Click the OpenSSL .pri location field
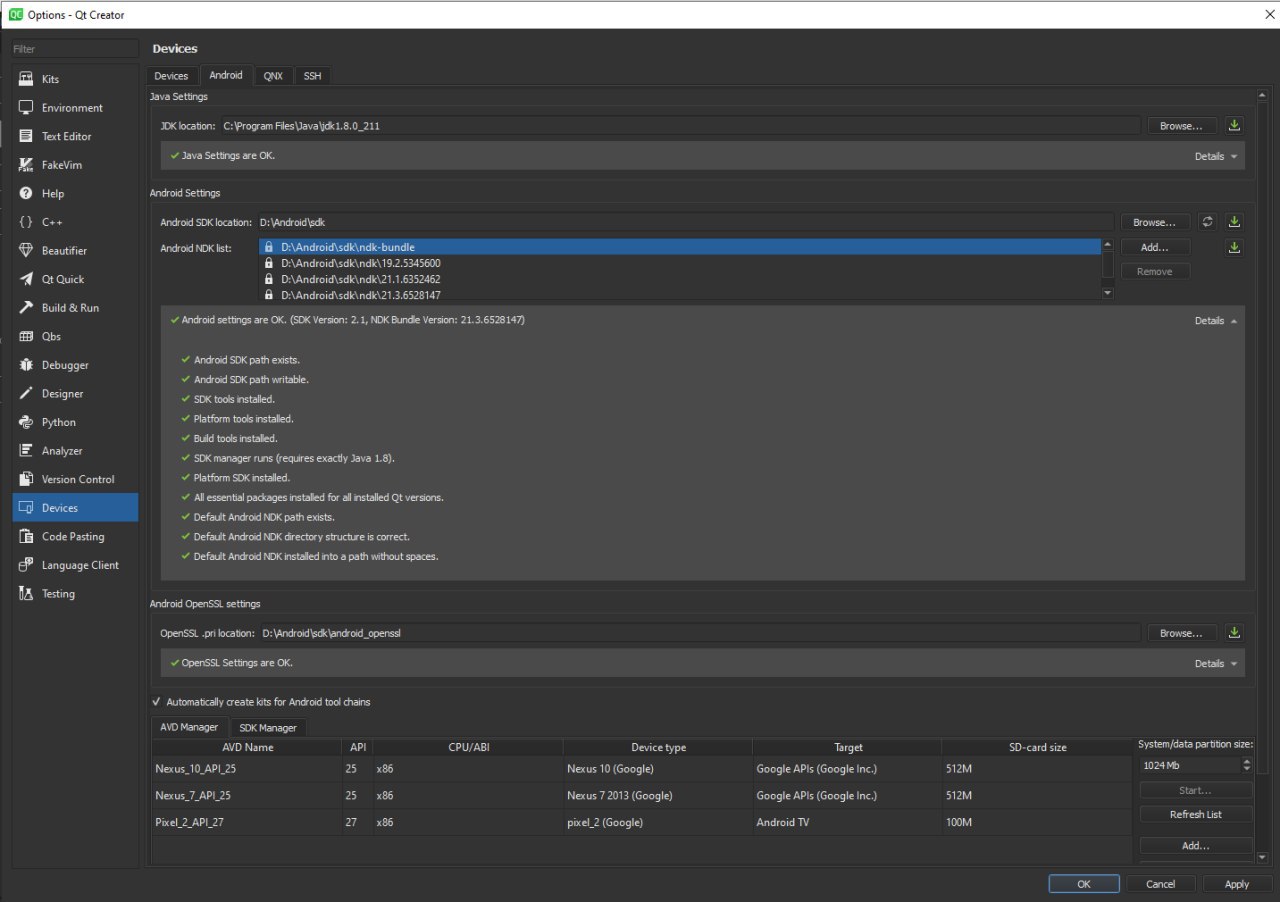The image size is (1280, 902). (699, 633)
